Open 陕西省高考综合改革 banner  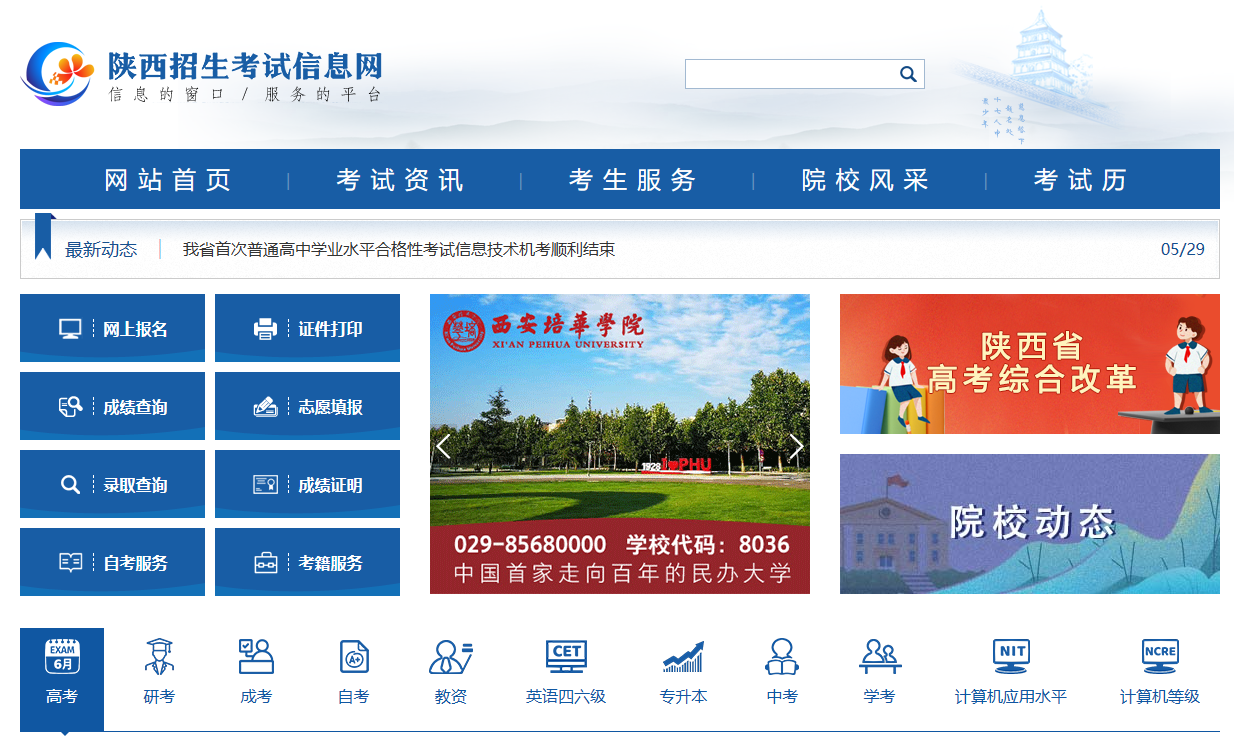pos(1030,364)
